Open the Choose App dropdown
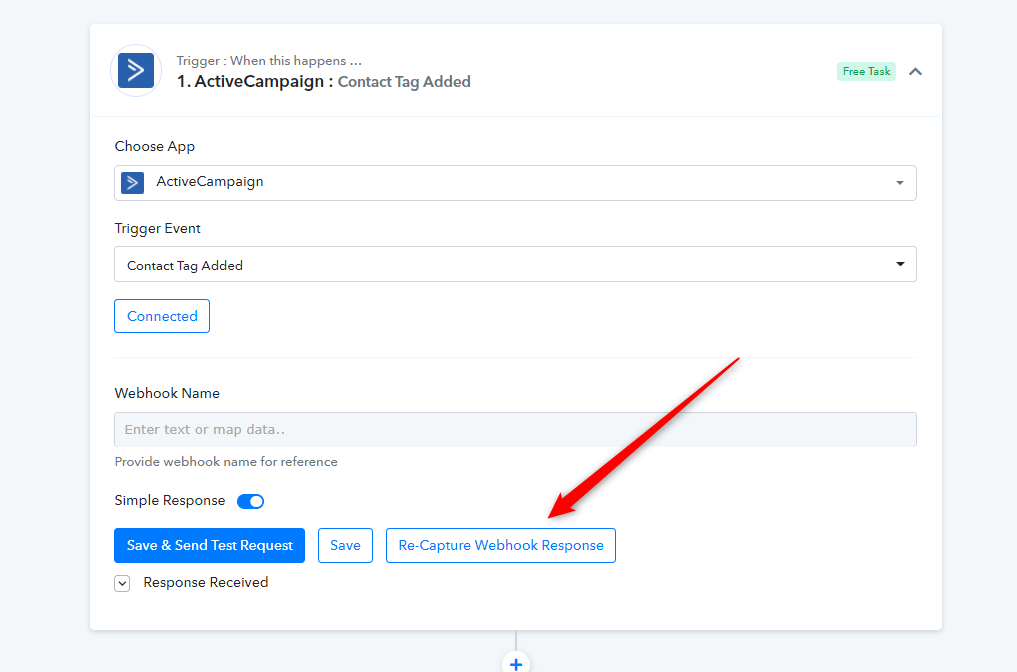1017x672 pixels. pos(515,183)
